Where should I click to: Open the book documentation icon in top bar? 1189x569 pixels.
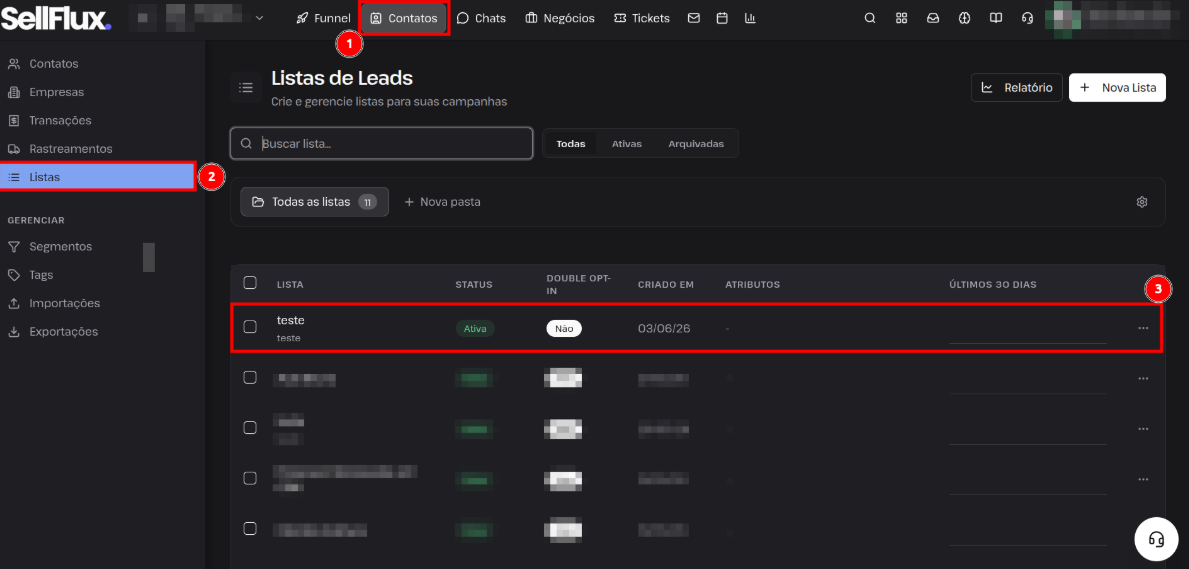(x=996, y=18)
